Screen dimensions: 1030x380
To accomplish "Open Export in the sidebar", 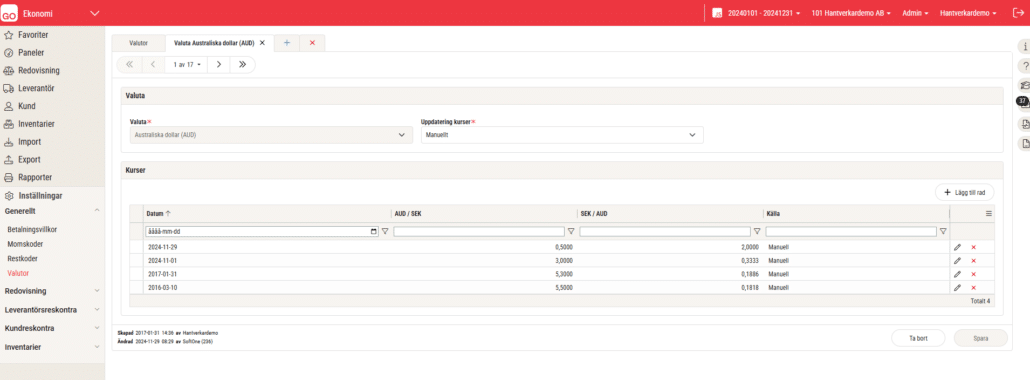I will point(30,159).
